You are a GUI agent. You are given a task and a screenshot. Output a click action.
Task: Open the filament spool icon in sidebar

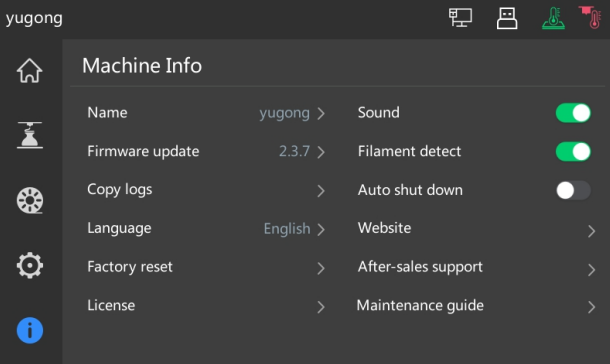pos(30,201)
